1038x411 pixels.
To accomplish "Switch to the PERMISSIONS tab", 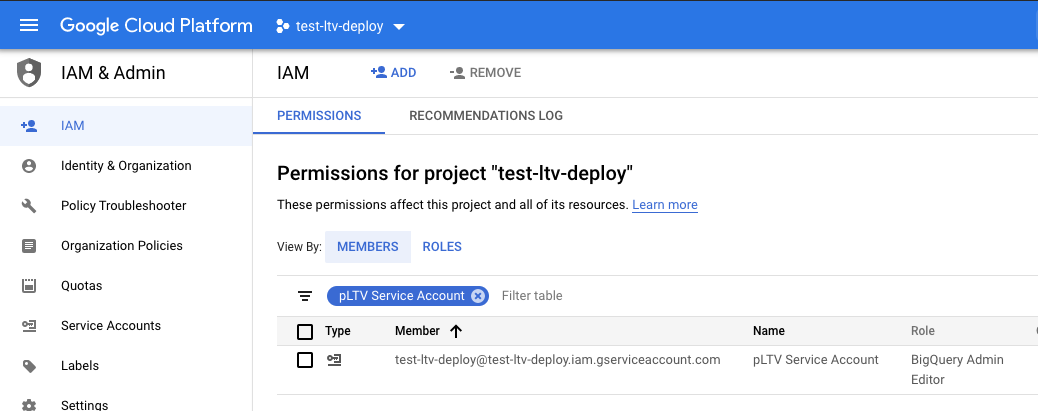I will [319, 116].
